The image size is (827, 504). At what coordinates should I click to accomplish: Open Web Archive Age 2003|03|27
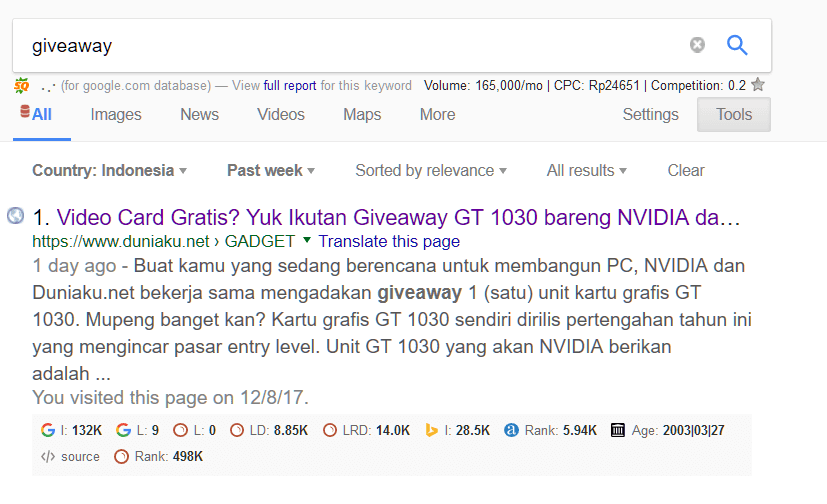pyautogui.click(x=668, y=430)
